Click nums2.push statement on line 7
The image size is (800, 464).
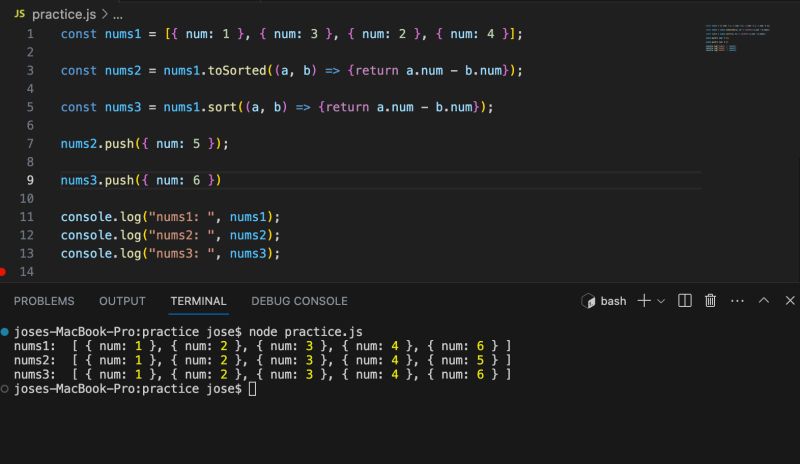[x=145, y=144]
